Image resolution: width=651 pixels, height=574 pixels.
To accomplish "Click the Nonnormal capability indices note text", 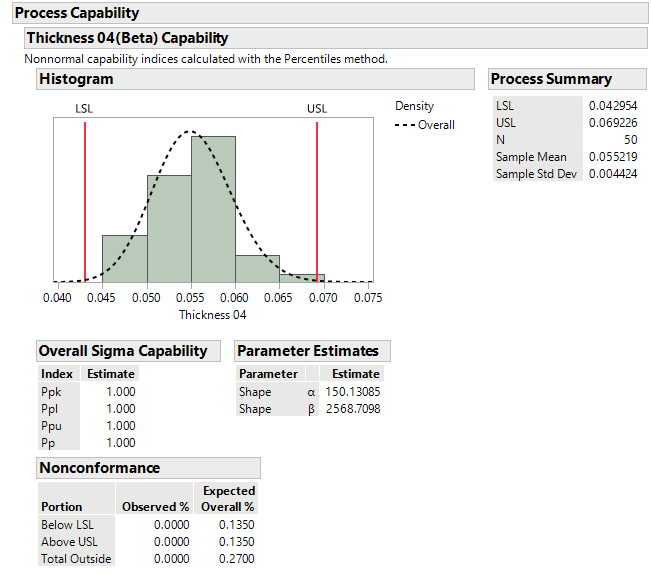I will tap(206, 59).
